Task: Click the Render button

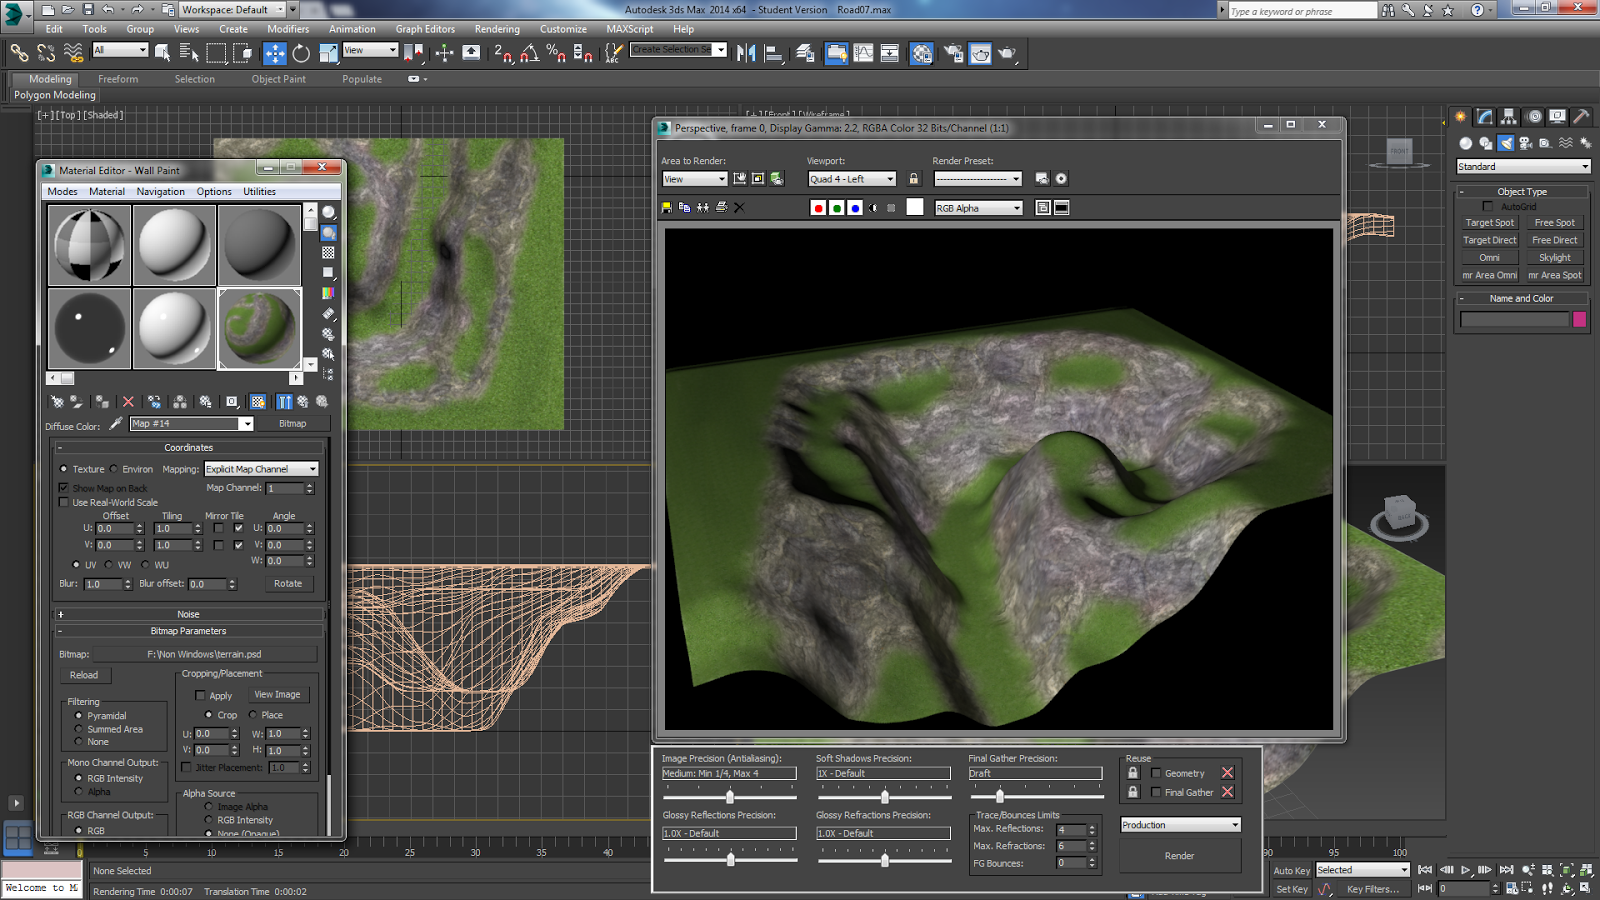Action: tap(1179, 855)
